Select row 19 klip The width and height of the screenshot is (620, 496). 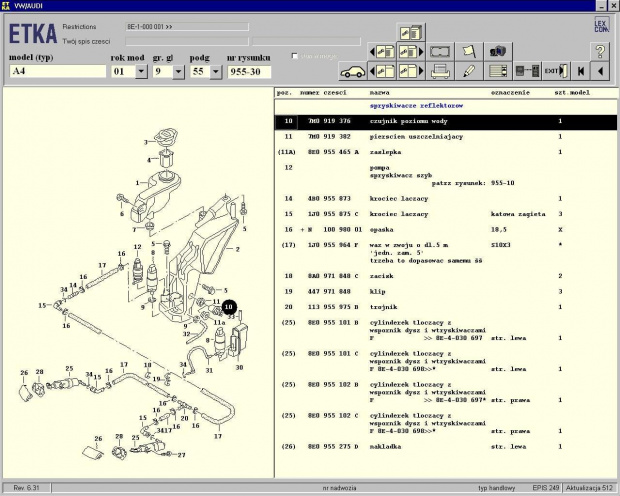(446, 292)
